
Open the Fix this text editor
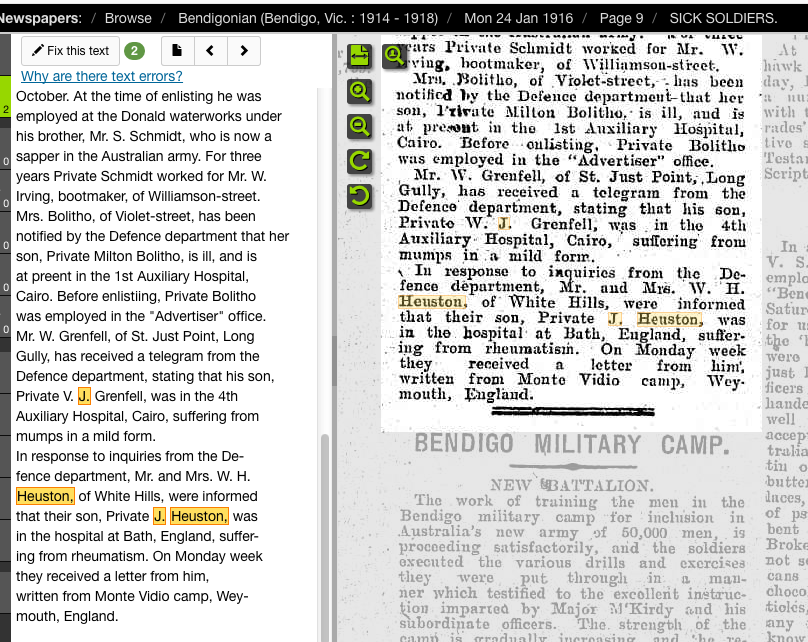tap(71, 50)
